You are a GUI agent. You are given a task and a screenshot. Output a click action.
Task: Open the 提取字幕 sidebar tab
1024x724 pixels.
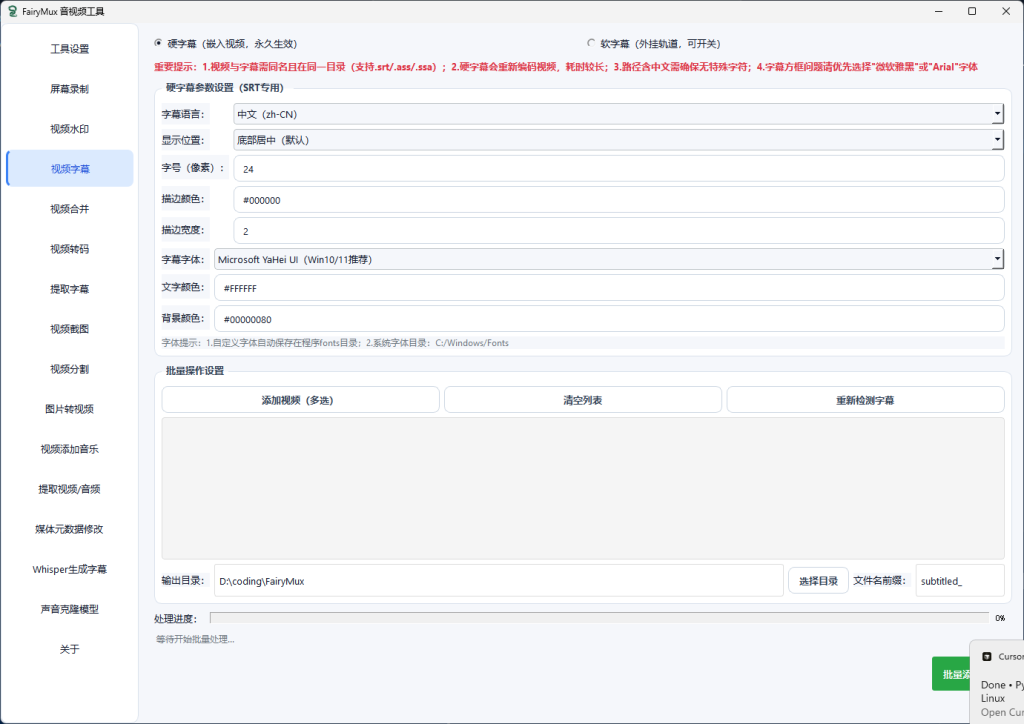(70, 289)
